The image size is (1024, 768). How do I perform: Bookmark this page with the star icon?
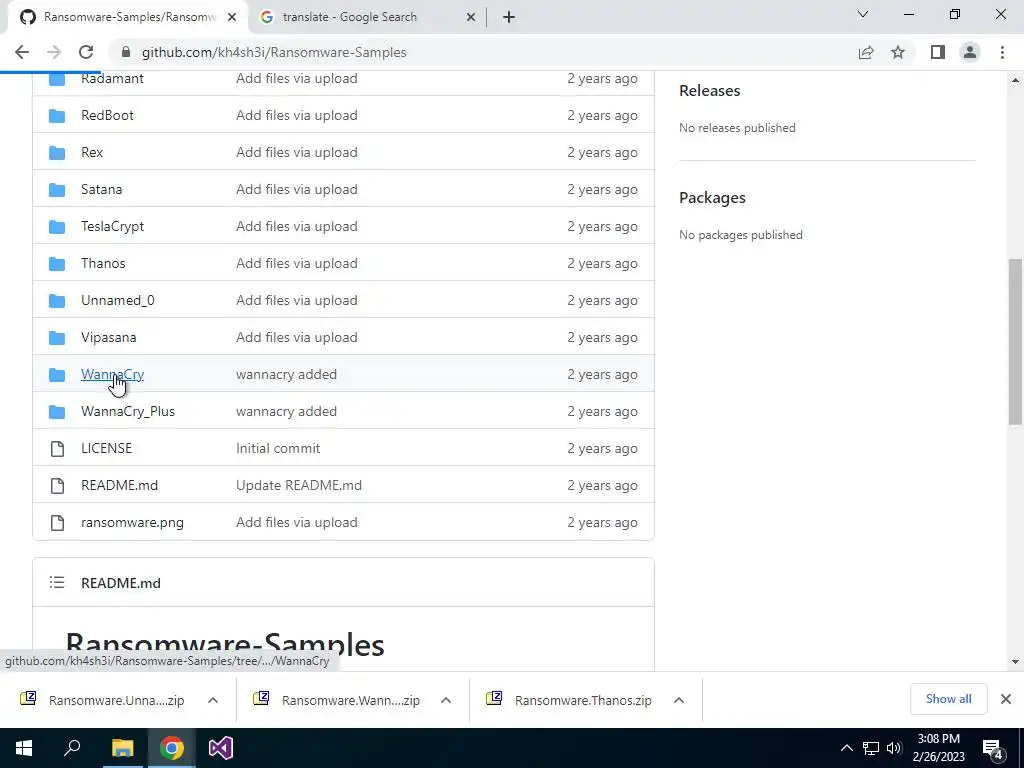pyautogui.click(x=898, y=52)
